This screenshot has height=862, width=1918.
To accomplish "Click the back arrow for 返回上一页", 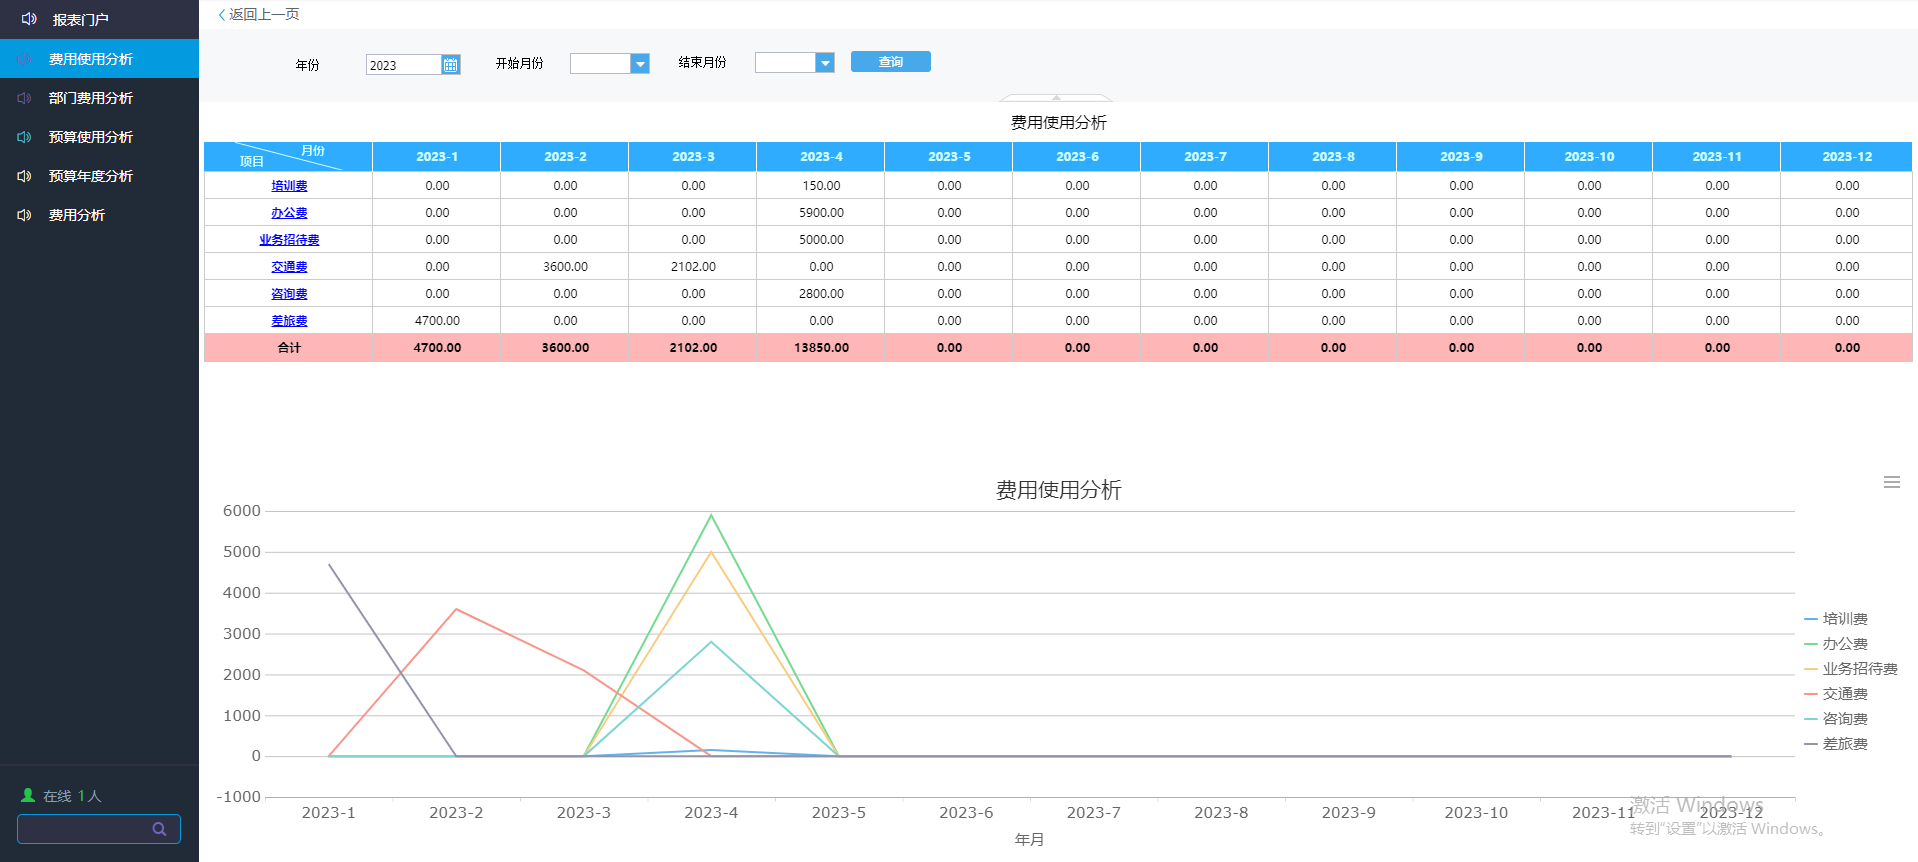I will point(222,15).
